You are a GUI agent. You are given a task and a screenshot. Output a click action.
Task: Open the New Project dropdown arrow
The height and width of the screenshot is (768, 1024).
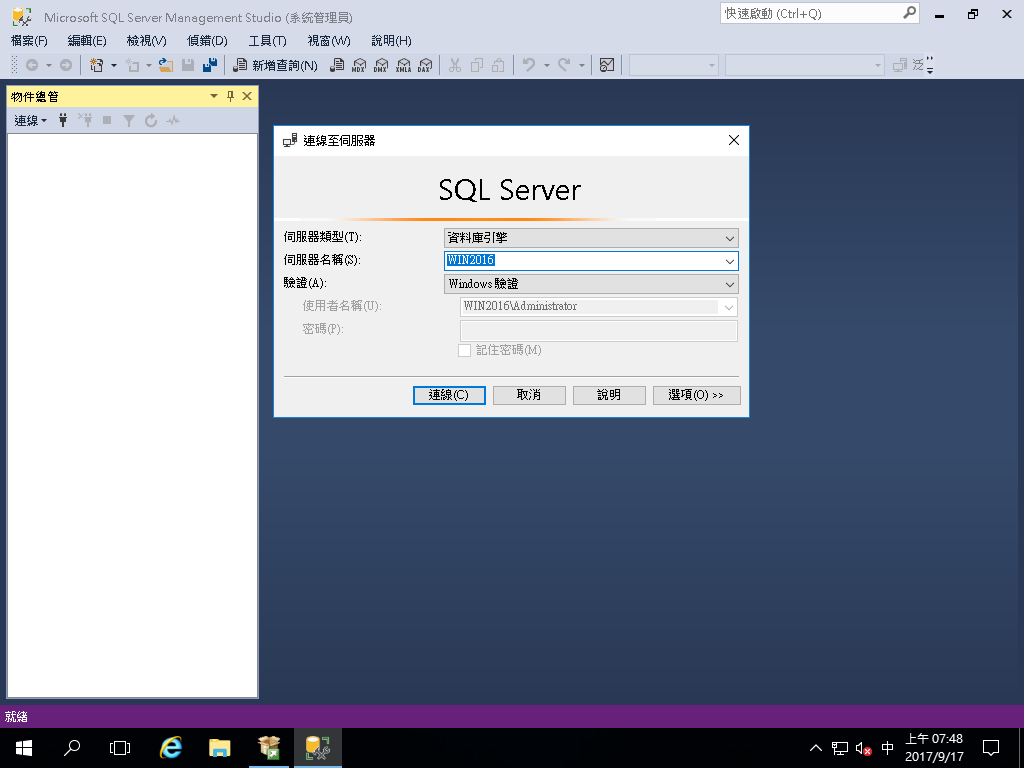click(114, 65)
